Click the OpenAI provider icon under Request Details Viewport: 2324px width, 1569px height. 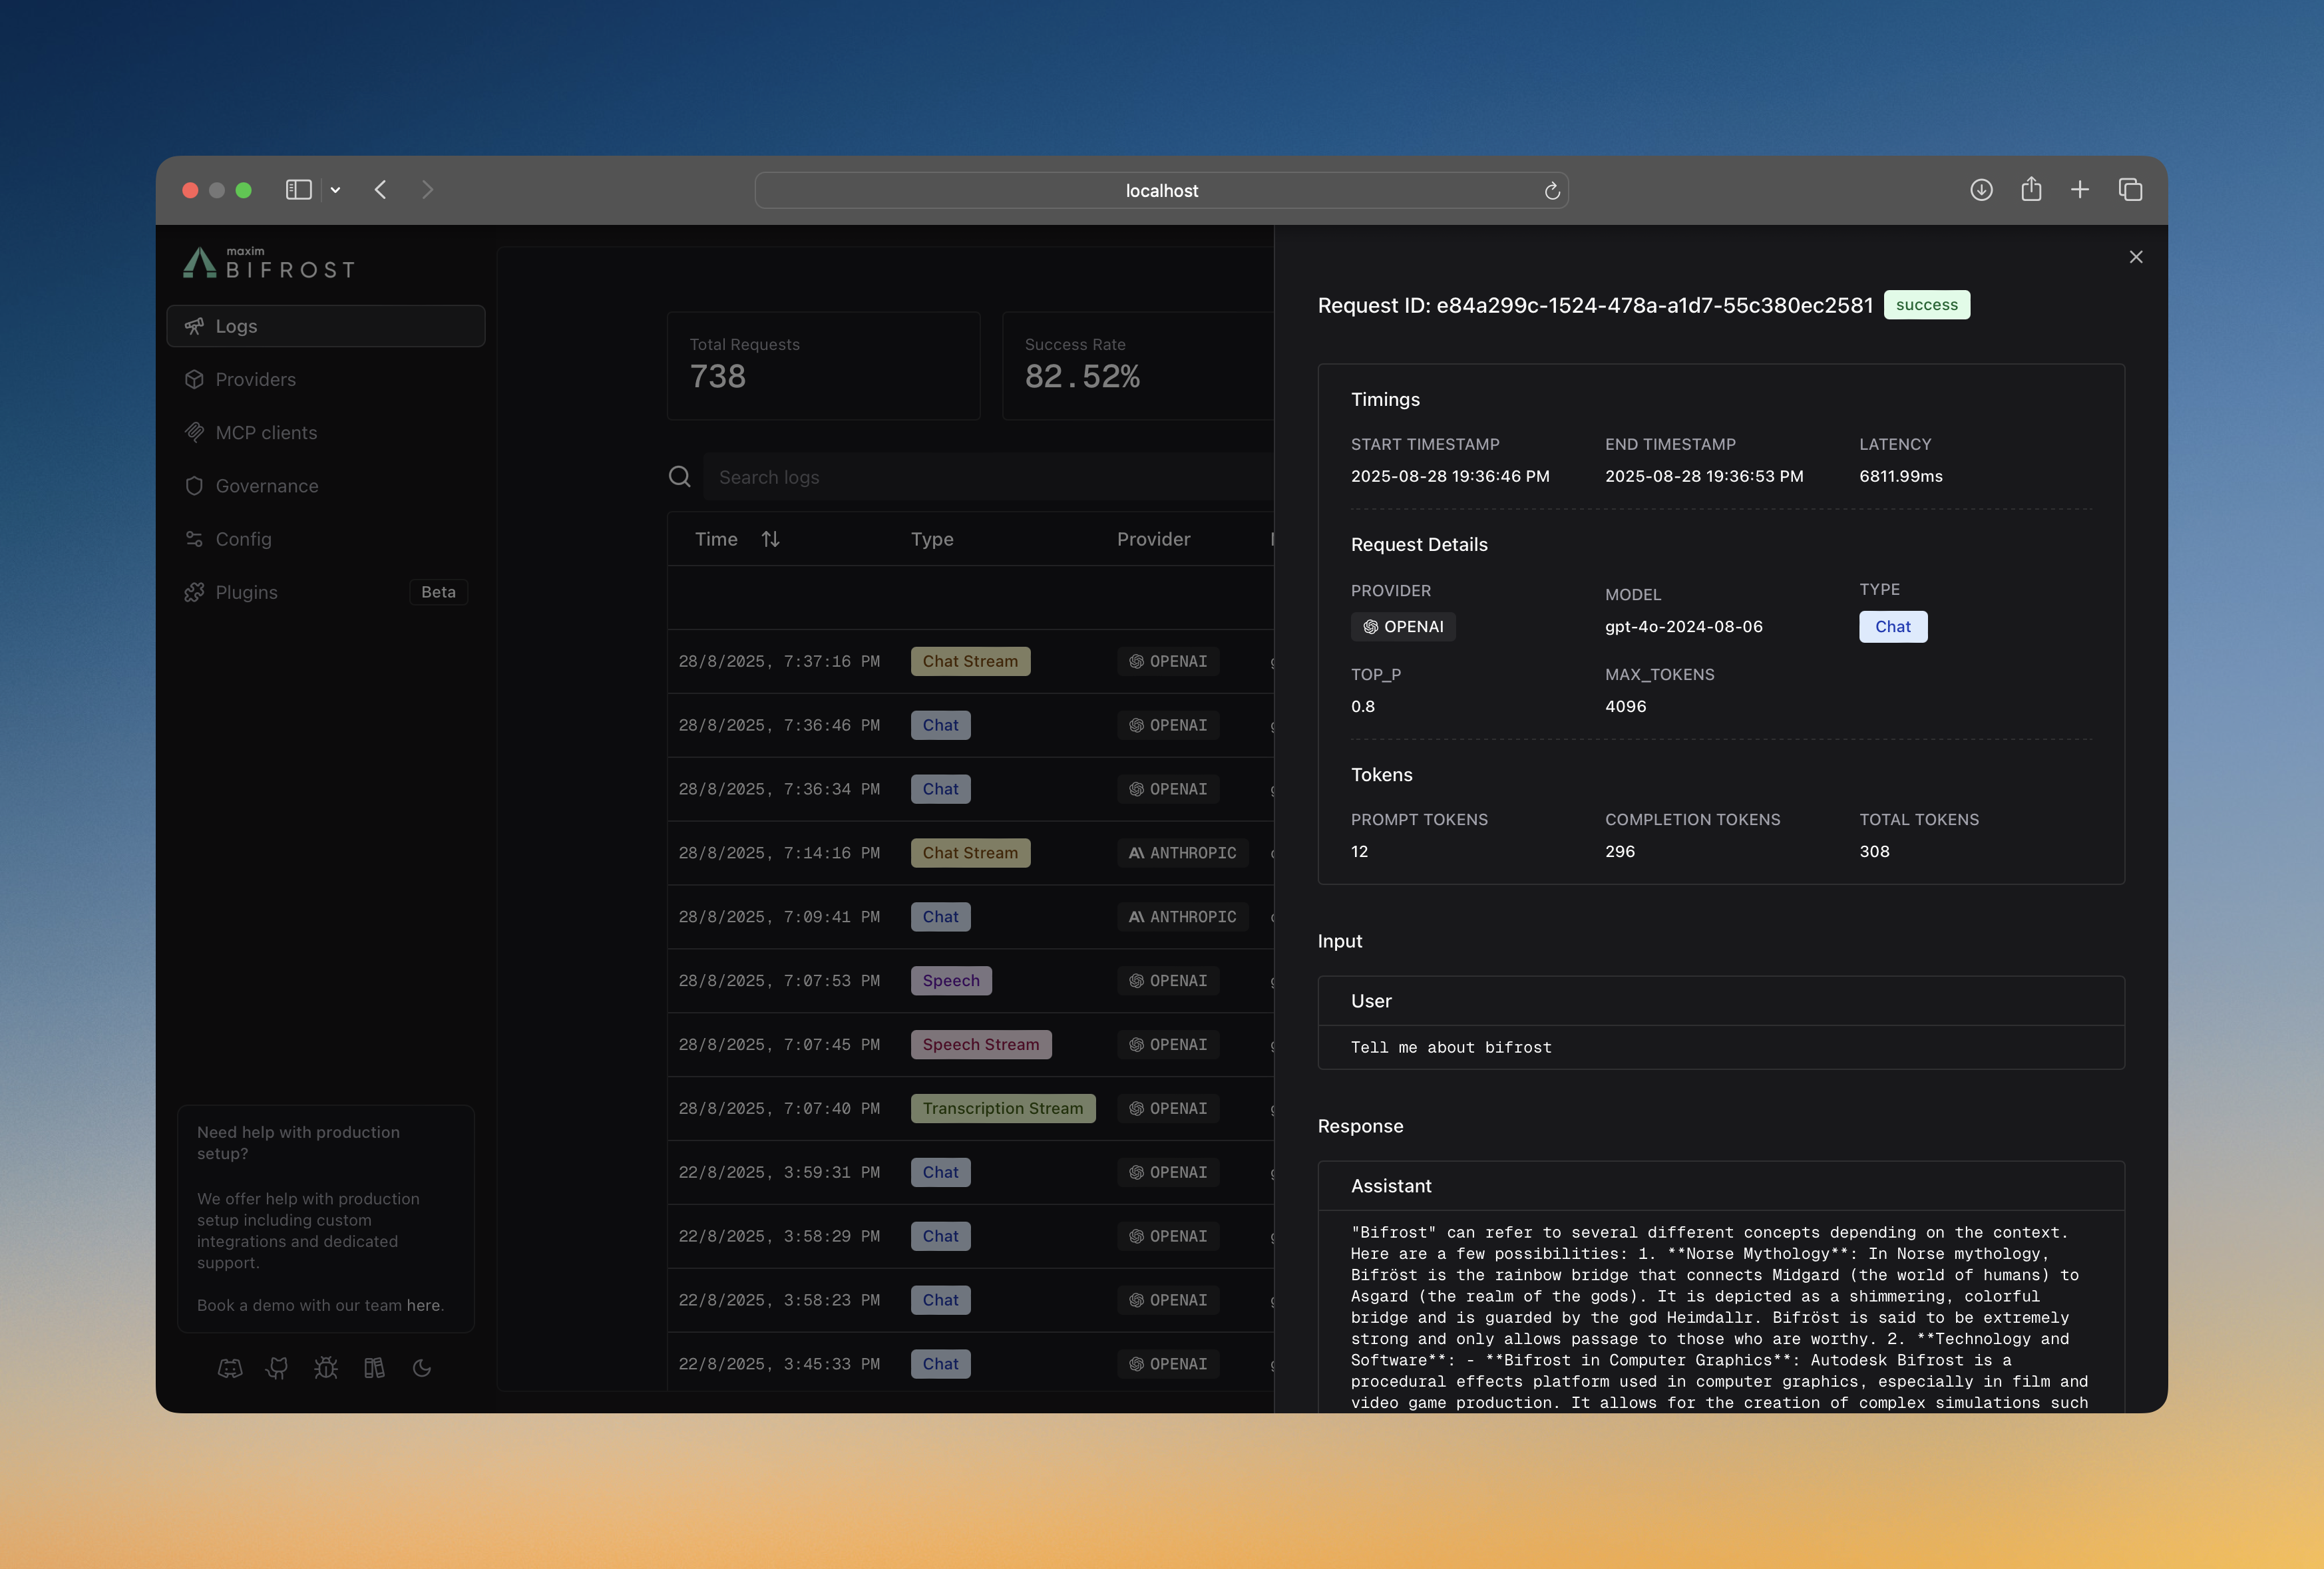point(1370,627)
